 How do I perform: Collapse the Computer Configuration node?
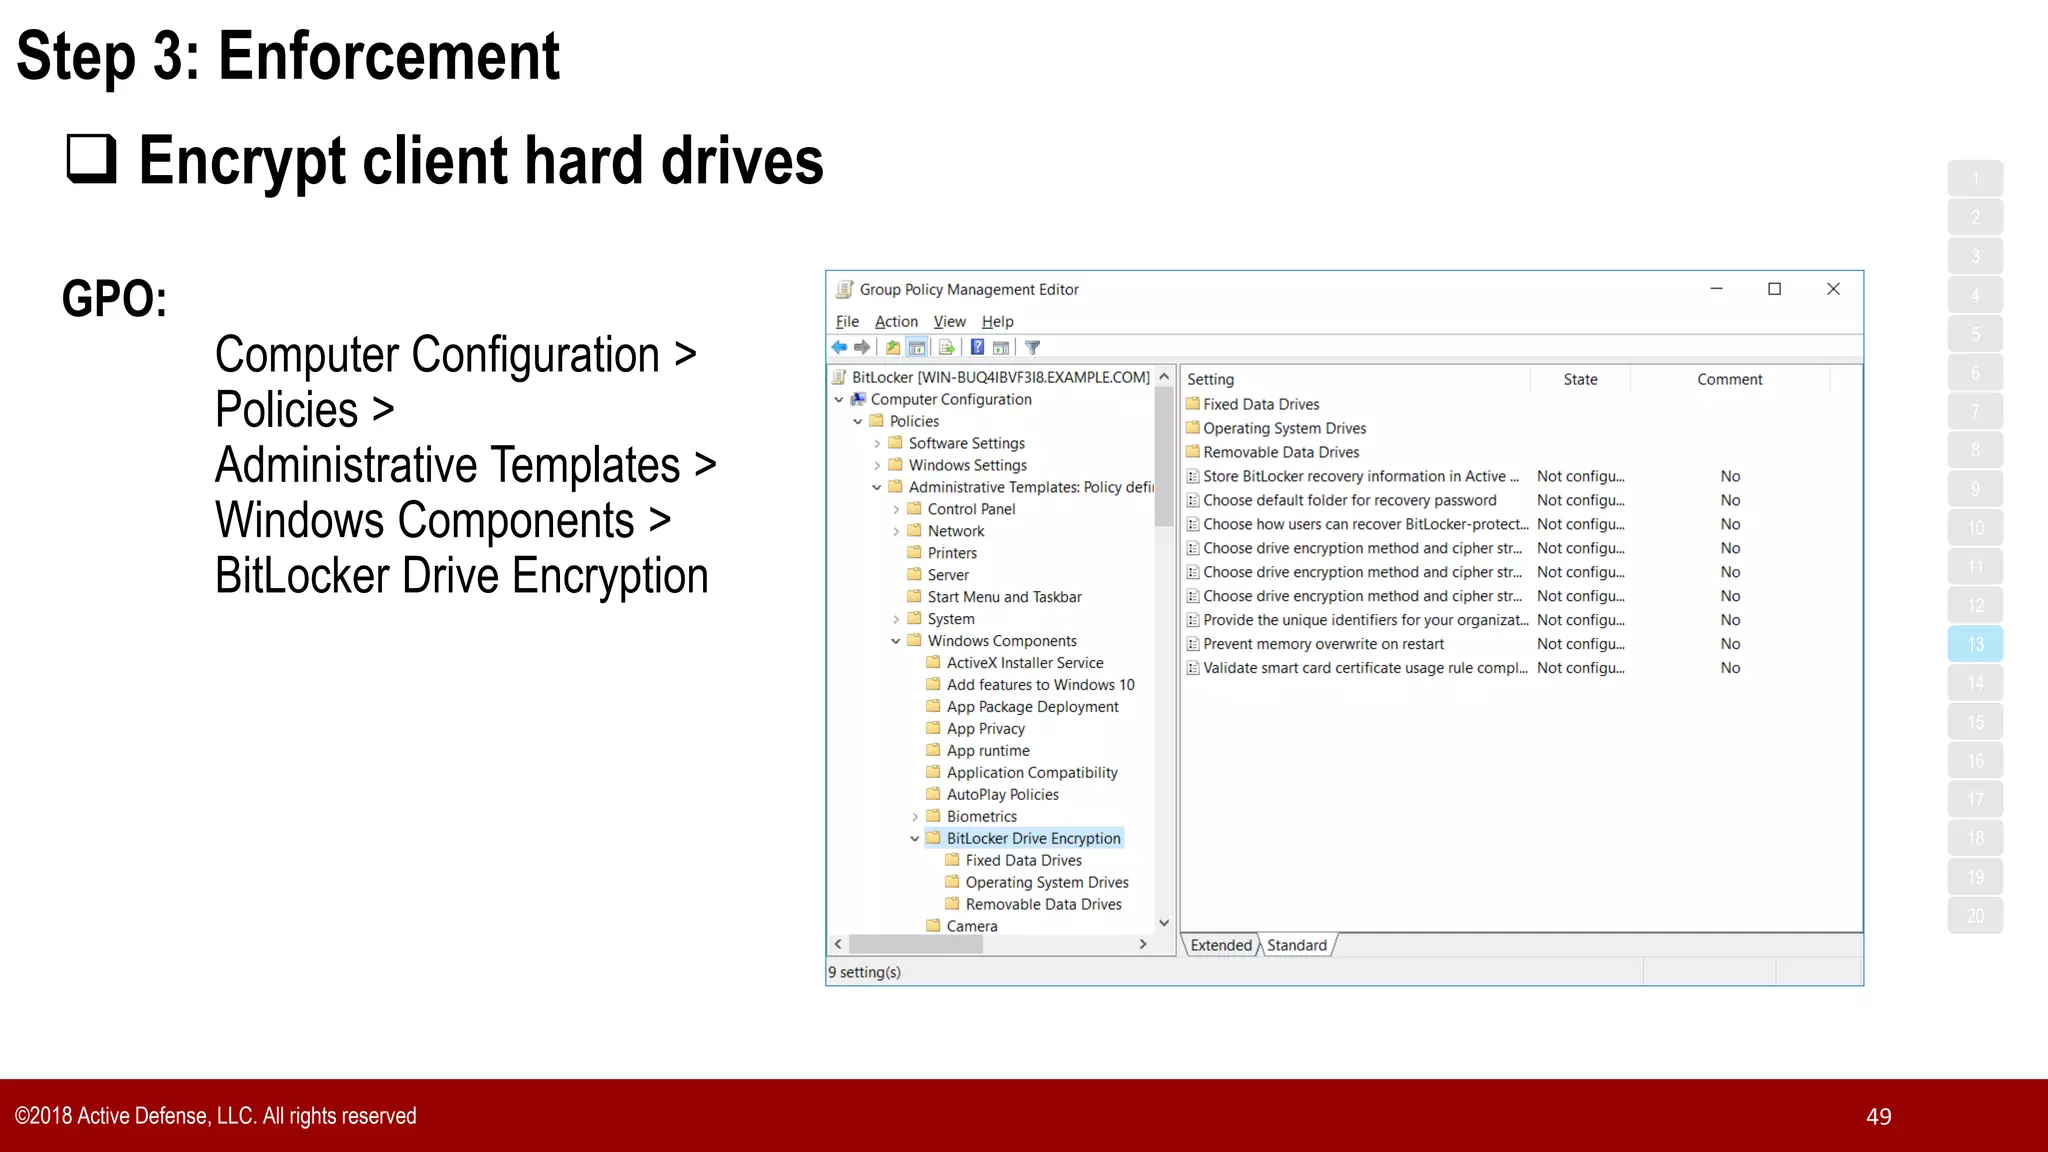click(x=839, y=399)
